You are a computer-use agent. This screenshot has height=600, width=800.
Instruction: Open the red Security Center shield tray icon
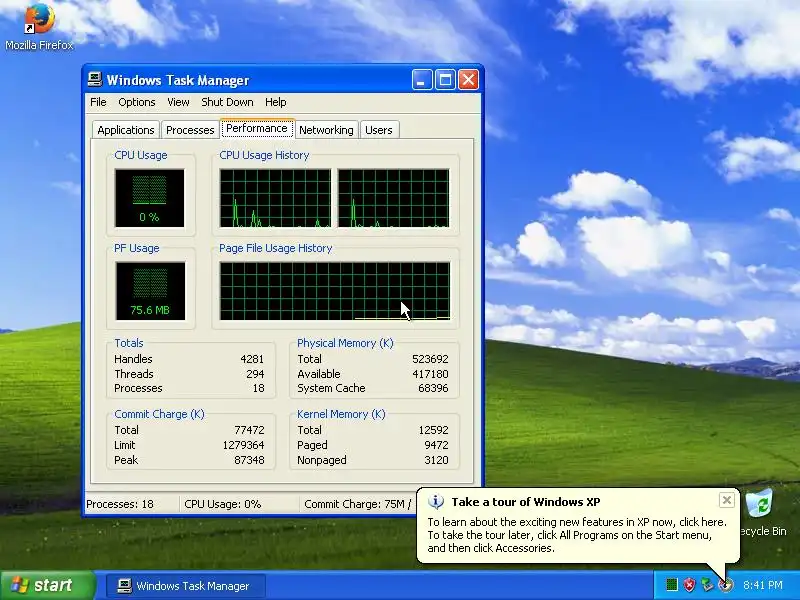[689, 585]
